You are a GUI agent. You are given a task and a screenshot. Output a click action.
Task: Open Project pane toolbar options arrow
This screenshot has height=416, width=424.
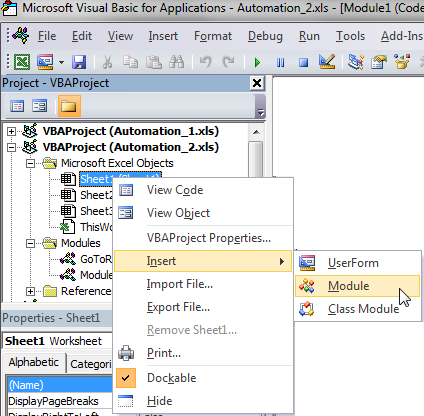pyautogui.click(x=261, y=113)
